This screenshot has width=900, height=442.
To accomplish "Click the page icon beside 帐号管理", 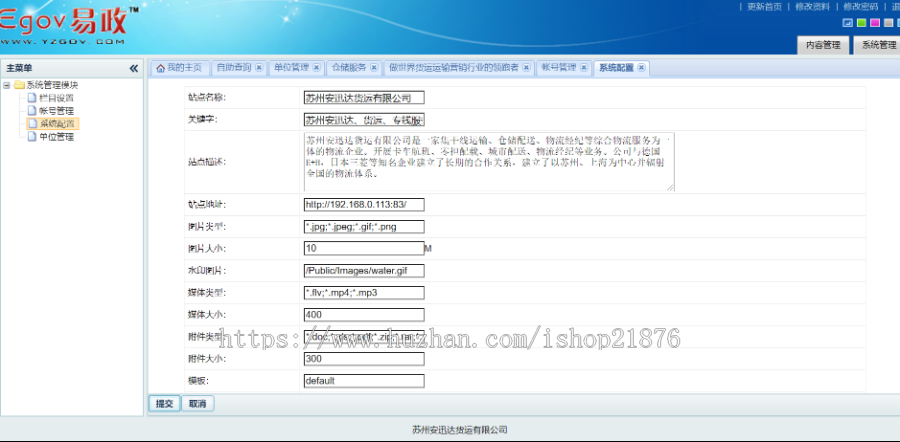I will click(x=32, y=111).
